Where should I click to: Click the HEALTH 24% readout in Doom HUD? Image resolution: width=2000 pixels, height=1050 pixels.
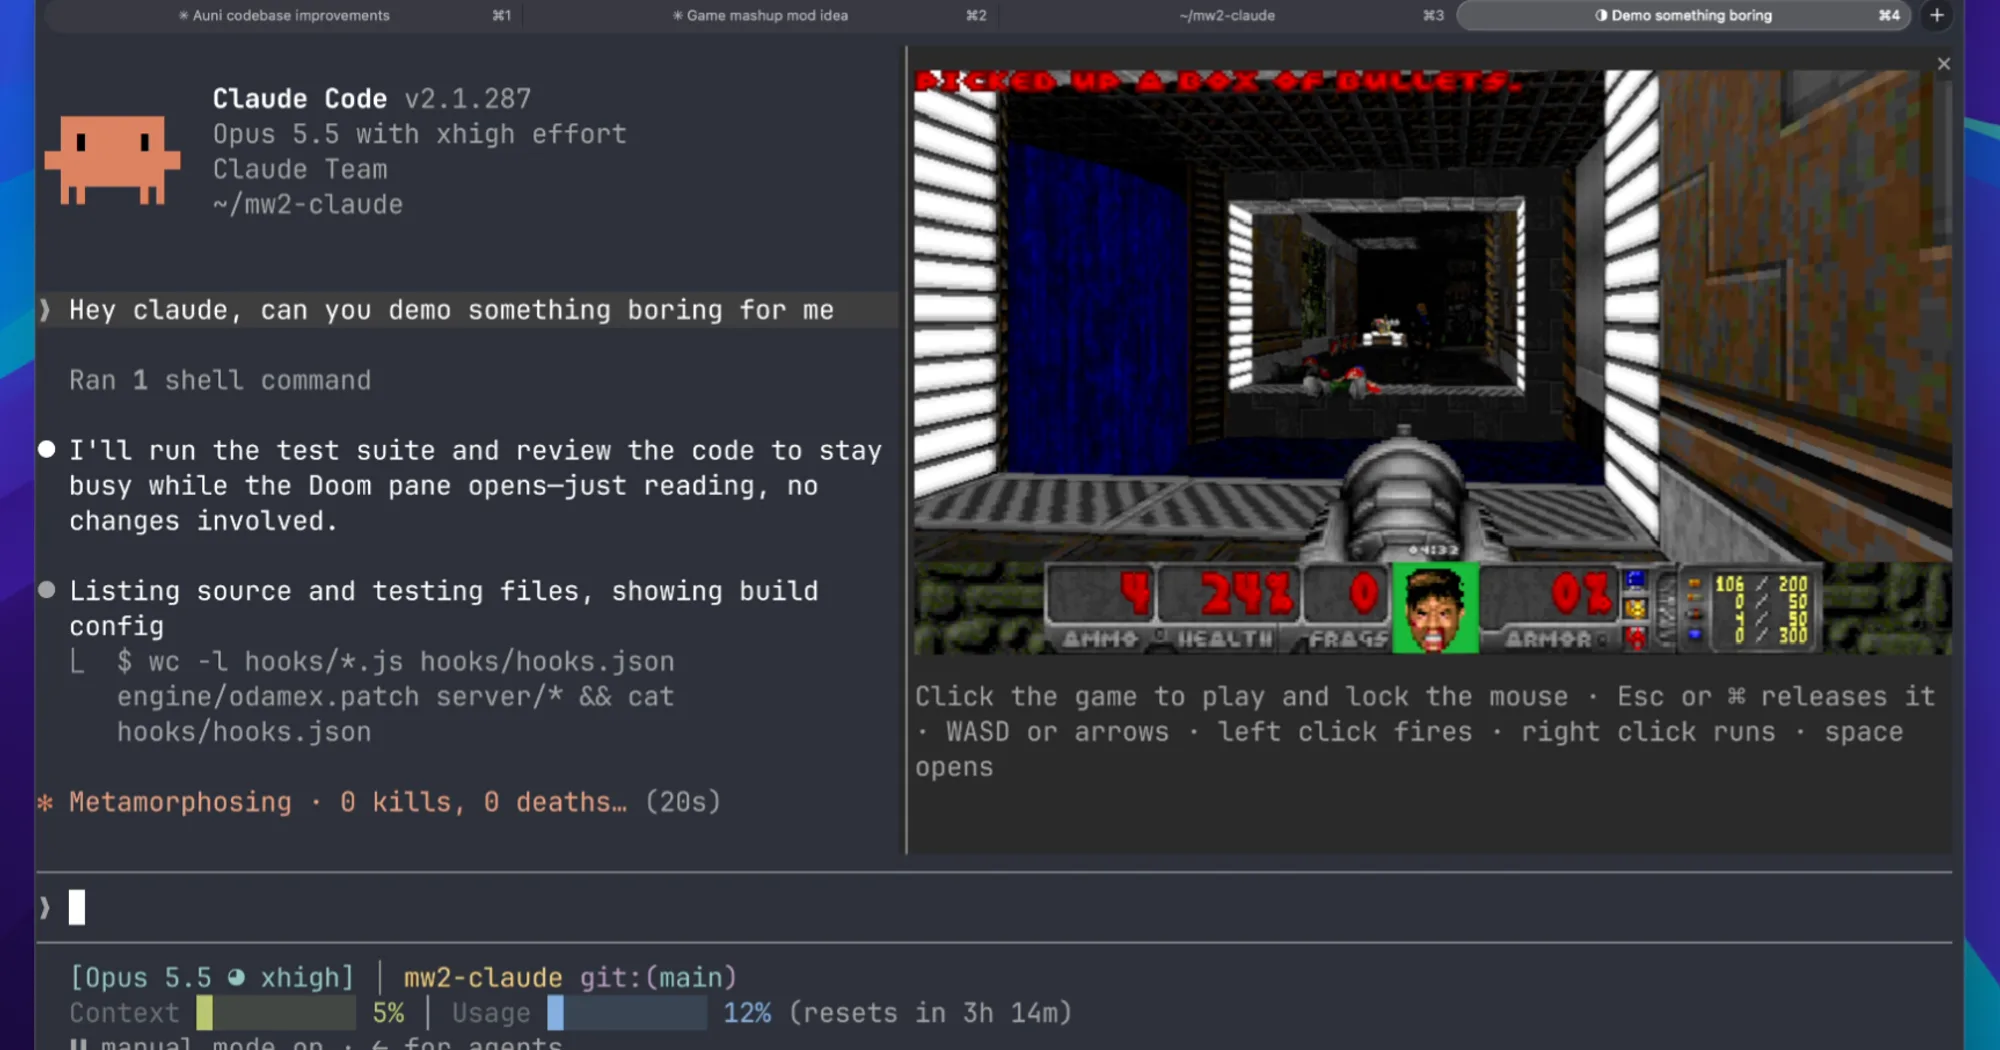click(x=1229, y=608)
